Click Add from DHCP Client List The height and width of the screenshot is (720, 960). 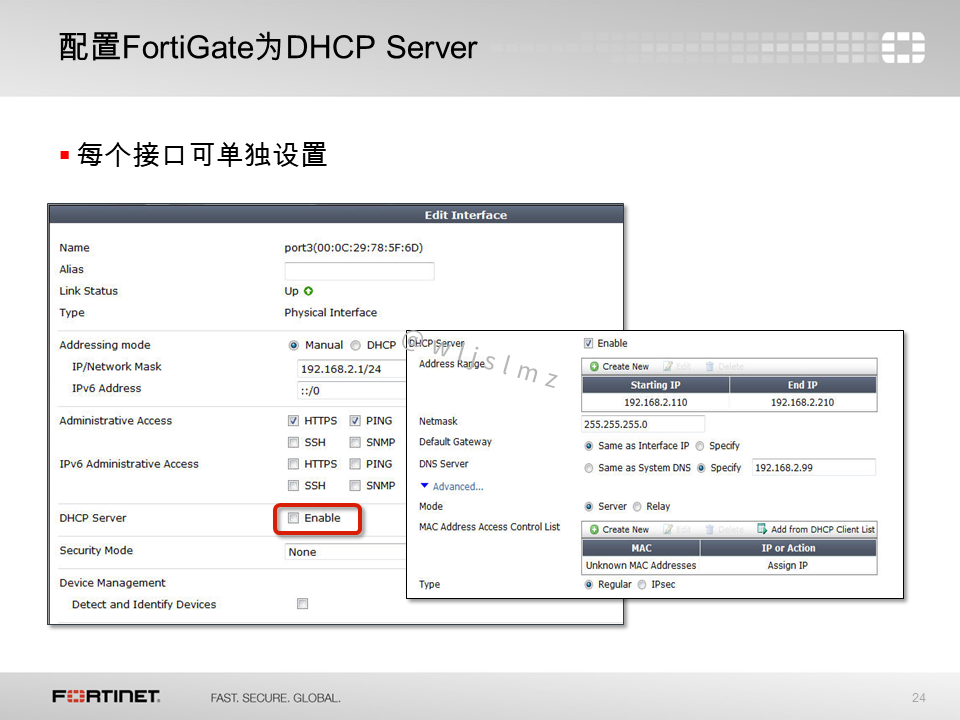(x=816, y=529)
